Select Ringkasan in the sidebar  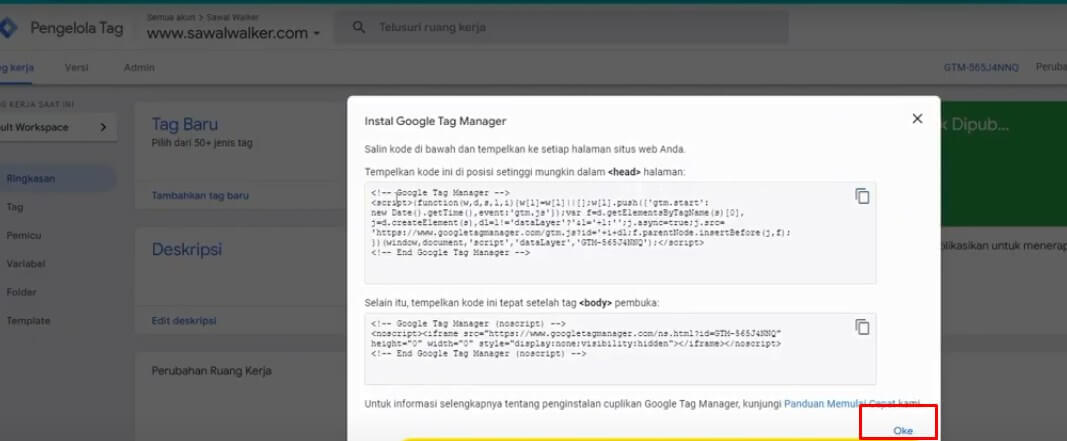[x=57, y=179]
